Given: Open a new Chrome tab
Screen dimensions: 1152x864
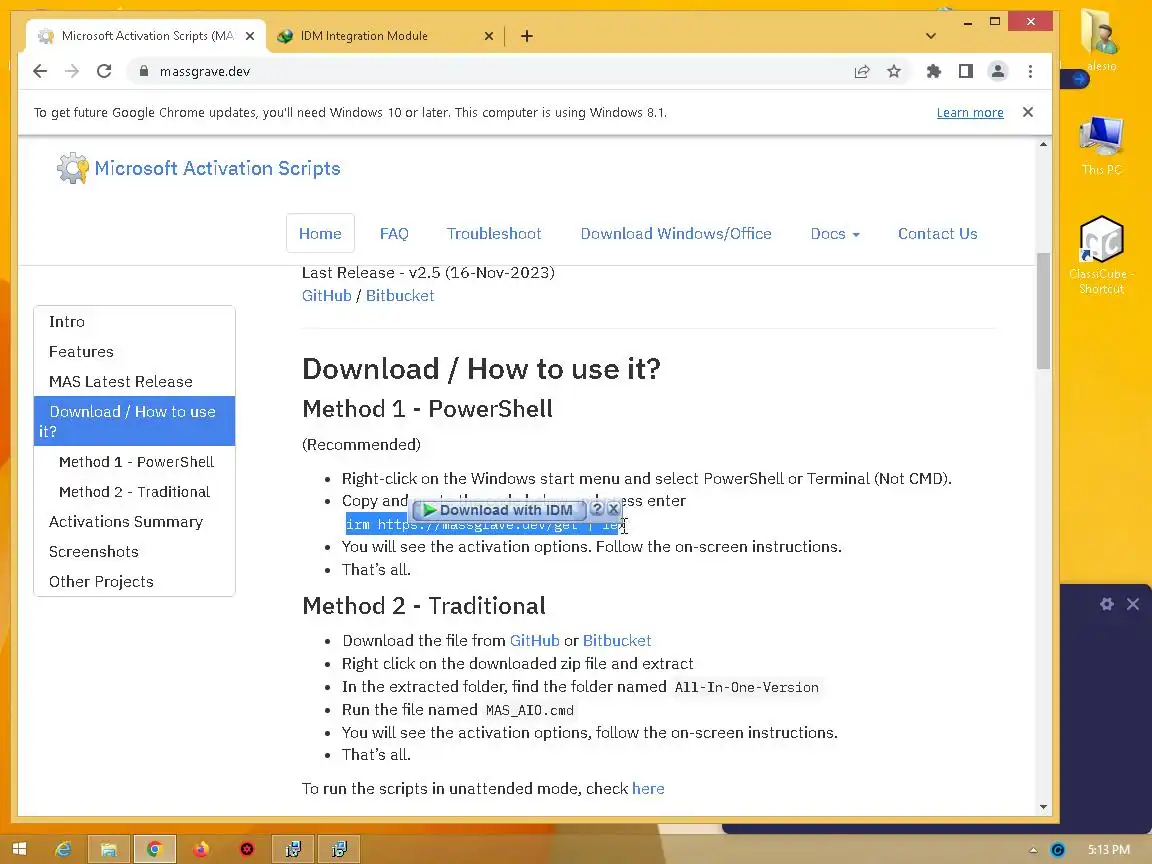Looking at the screenshot, I should coord(527,36).
